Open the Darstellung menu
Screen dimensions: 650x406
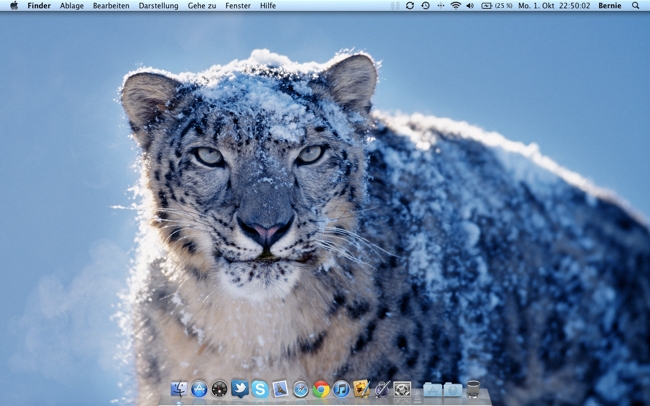(x=158, y=6)
